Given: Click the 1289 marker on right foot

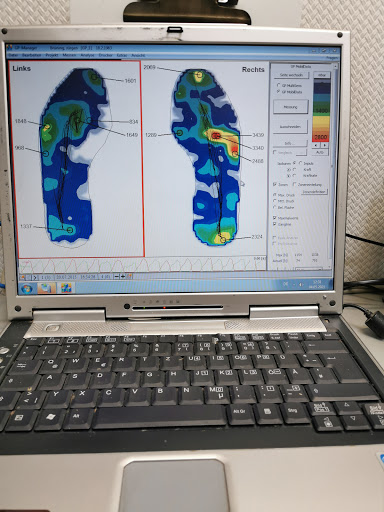Looking at the screenshot, I should 180,133.
